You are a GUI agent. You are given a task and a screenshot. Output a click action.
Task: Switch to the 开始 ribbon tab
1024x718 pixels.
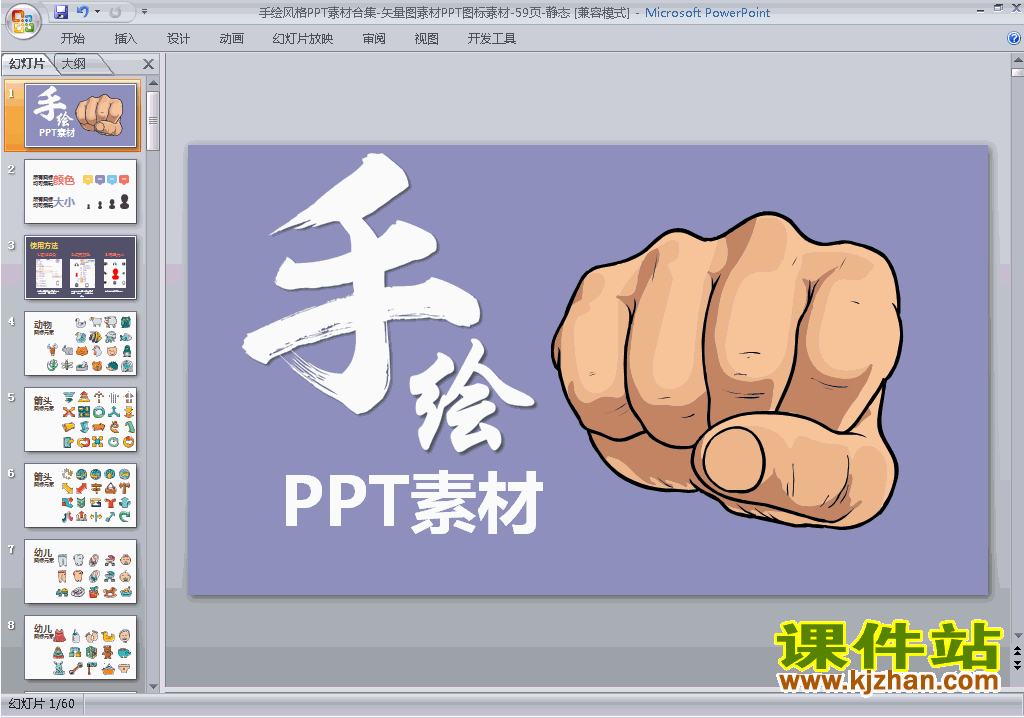(x=72, y=39)
